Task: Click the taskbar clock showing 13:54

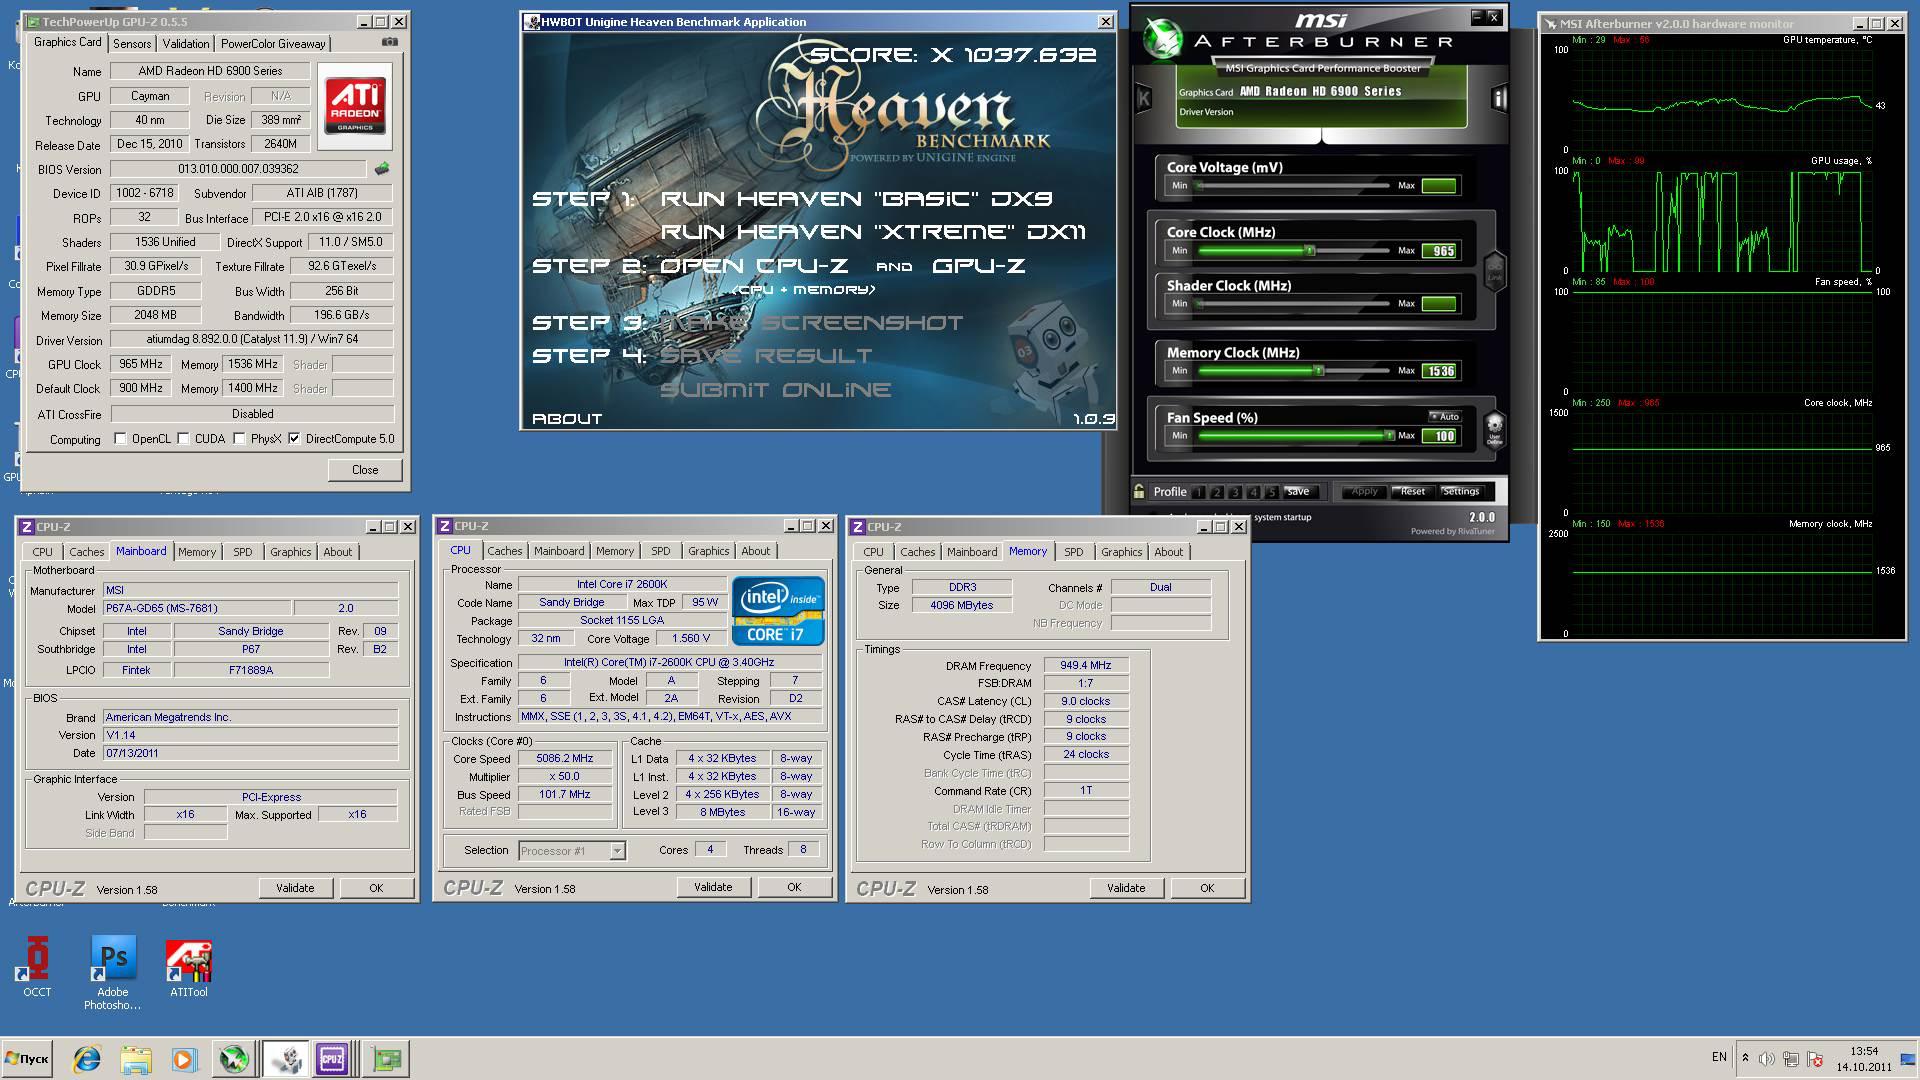Action: (x=1863, y=1059)
